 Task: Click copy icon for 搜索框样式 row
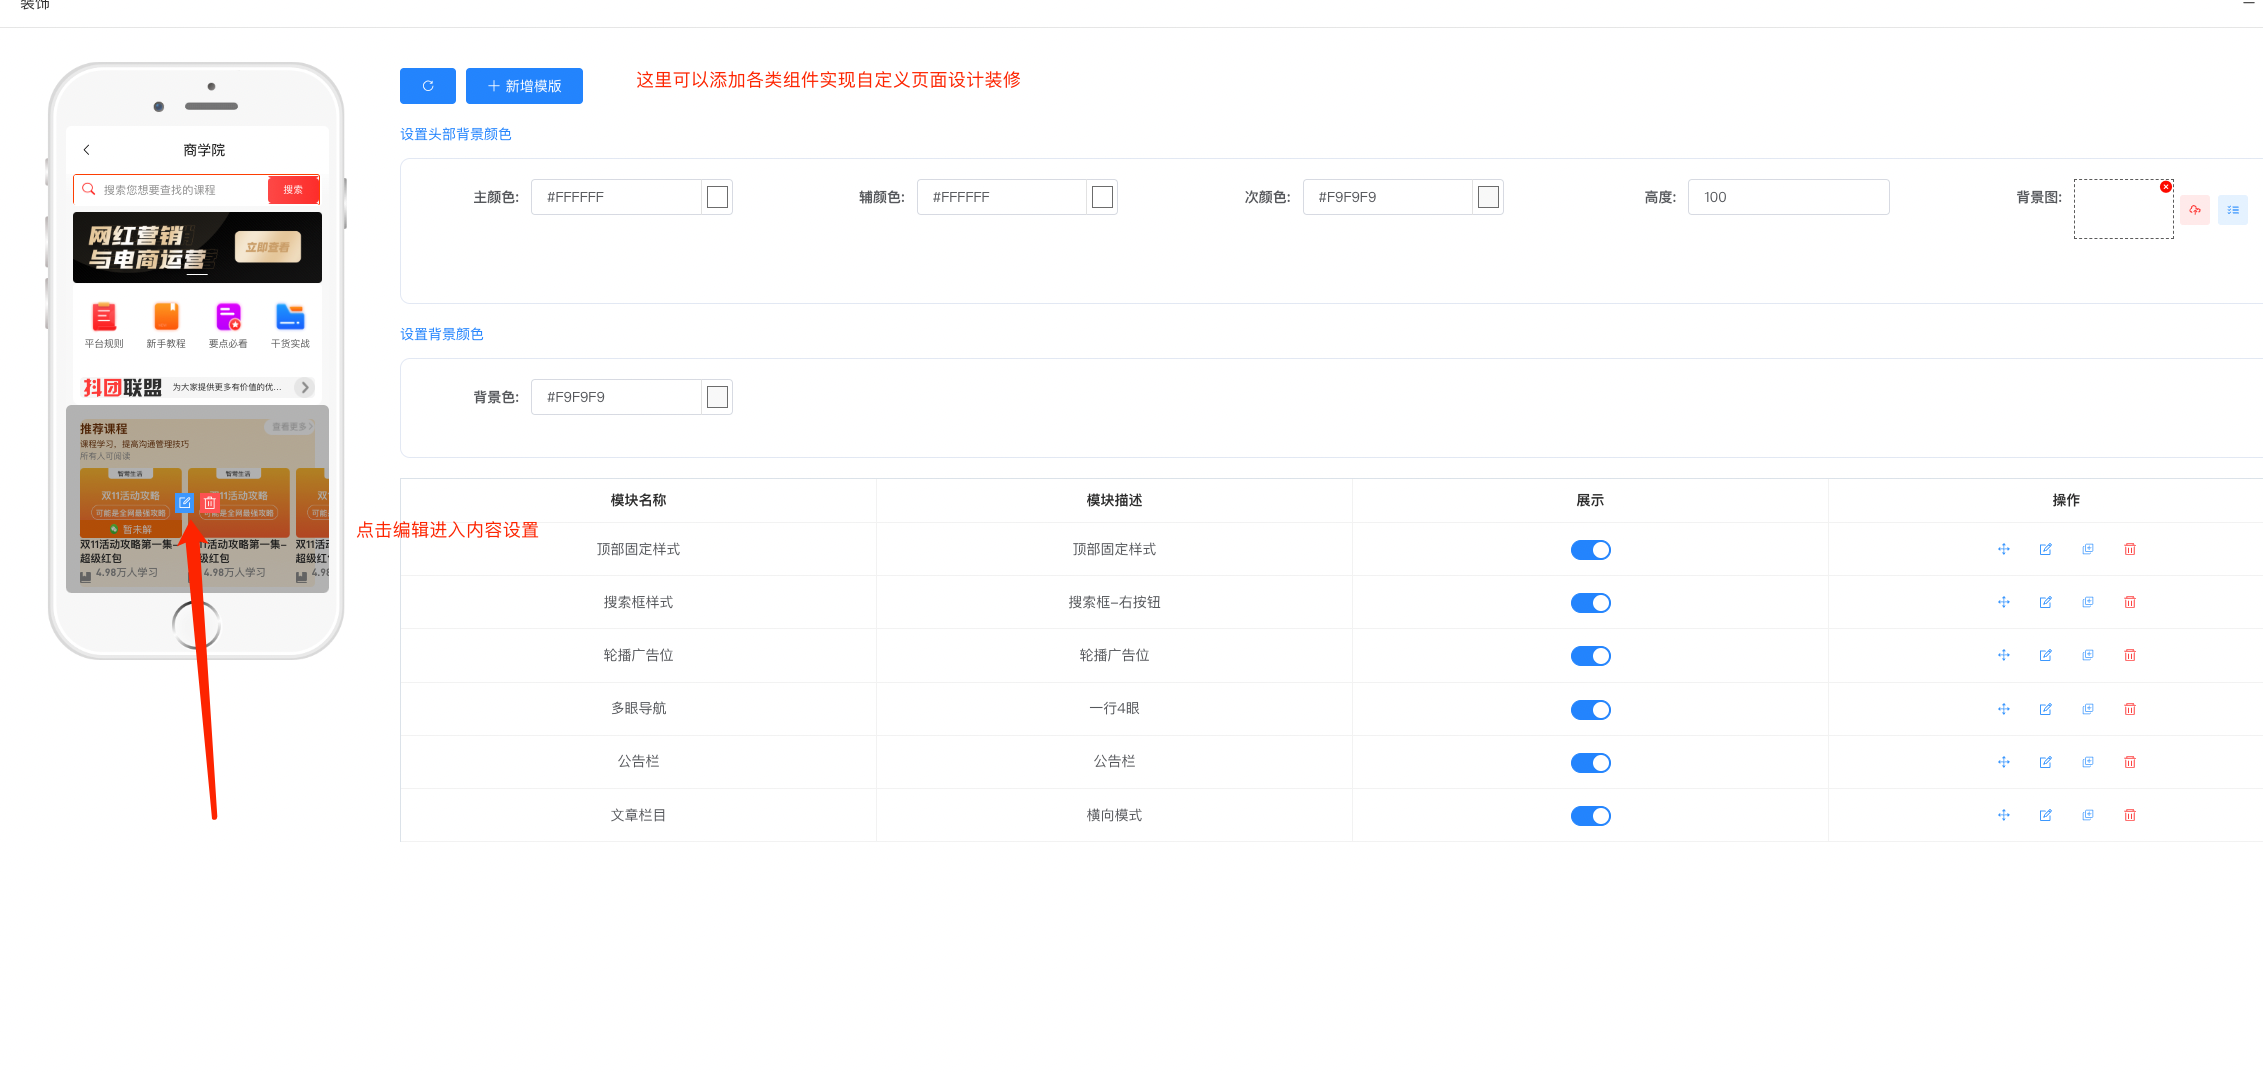(x=2088, y=602)
